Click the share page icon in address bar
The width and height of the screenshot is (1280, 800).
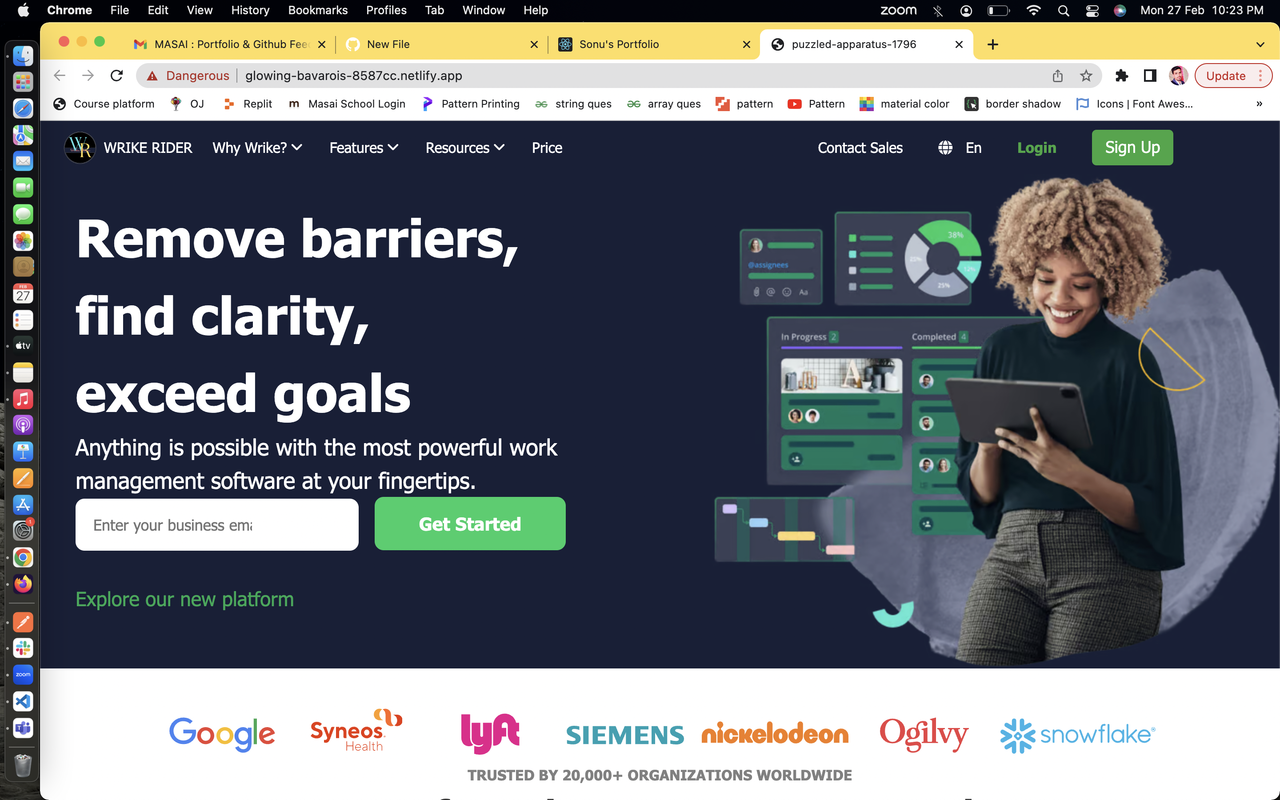[x=1058, y=76]
